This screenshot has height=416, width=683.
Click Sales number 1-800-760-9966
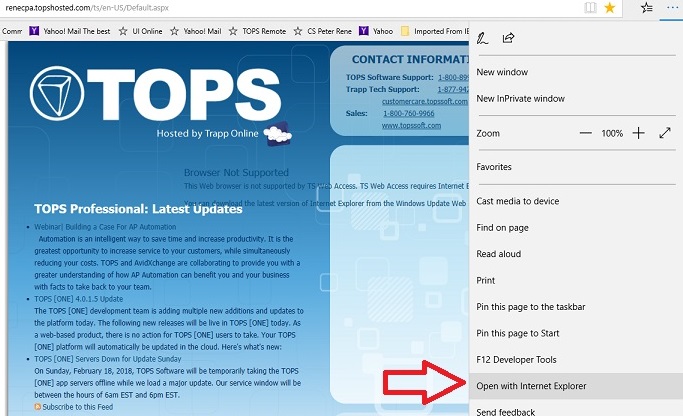(409, 113)
